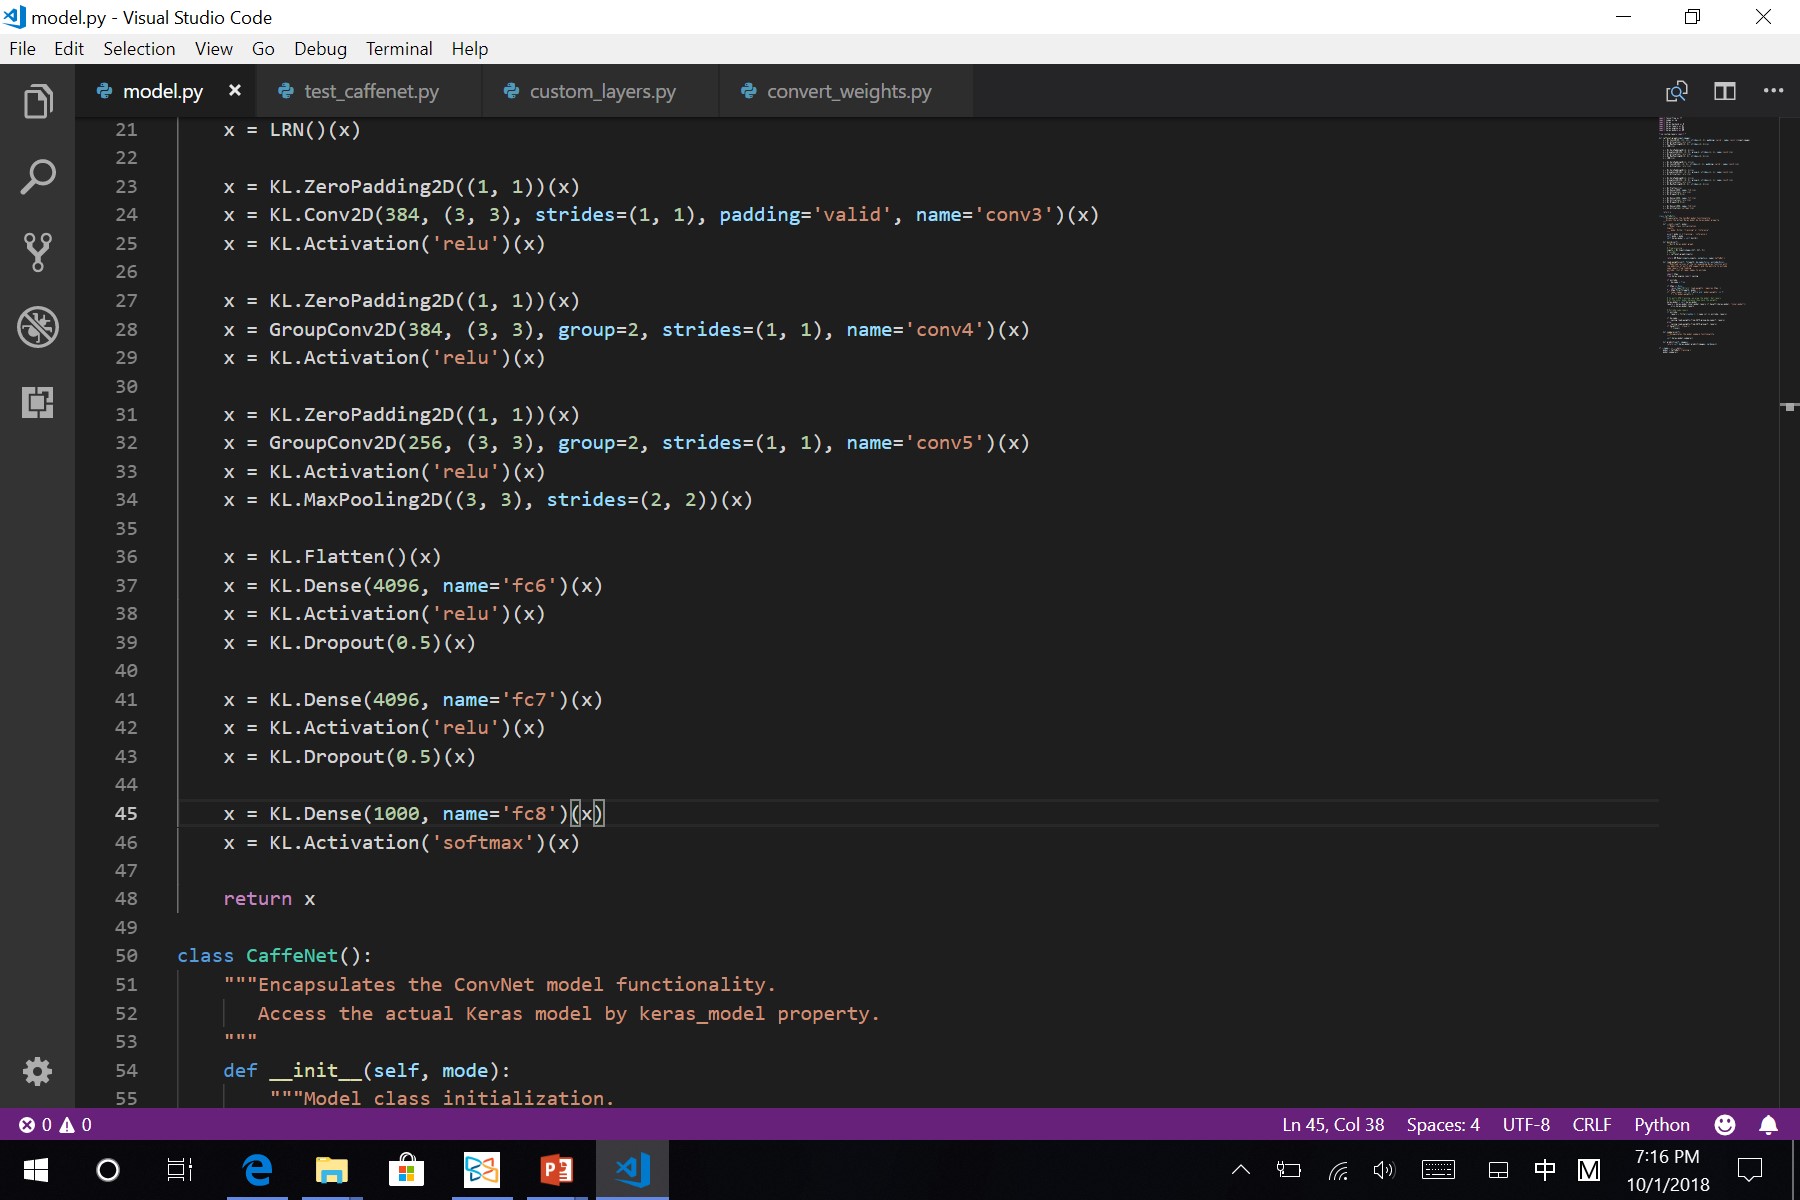Open the Terminal menu
1800x1200 pixels.
pyautogui.click(x=398, y=49)
